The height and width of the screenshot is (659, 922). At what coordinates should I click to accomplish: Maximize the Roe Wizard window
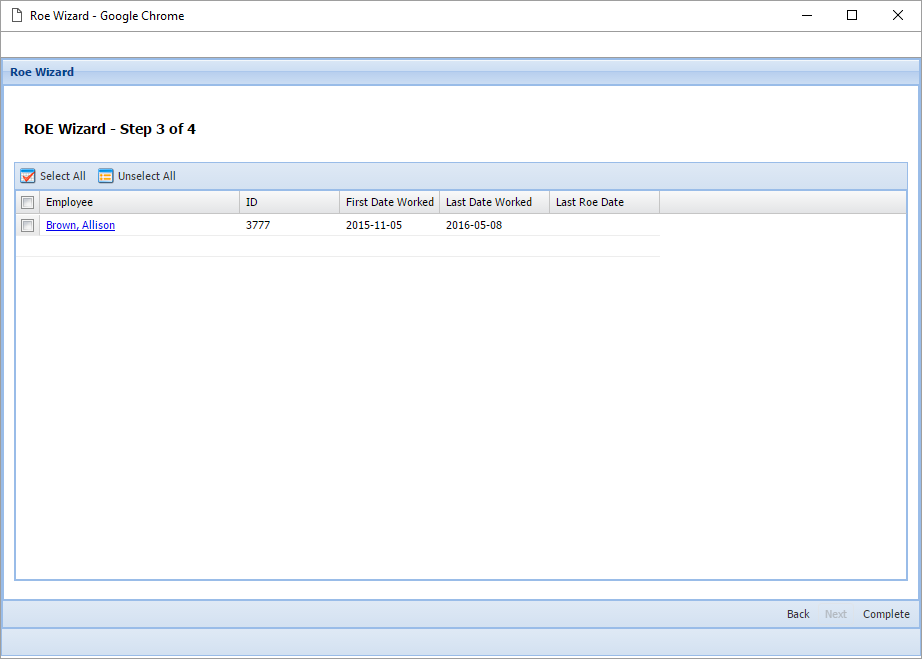[852, 15]
